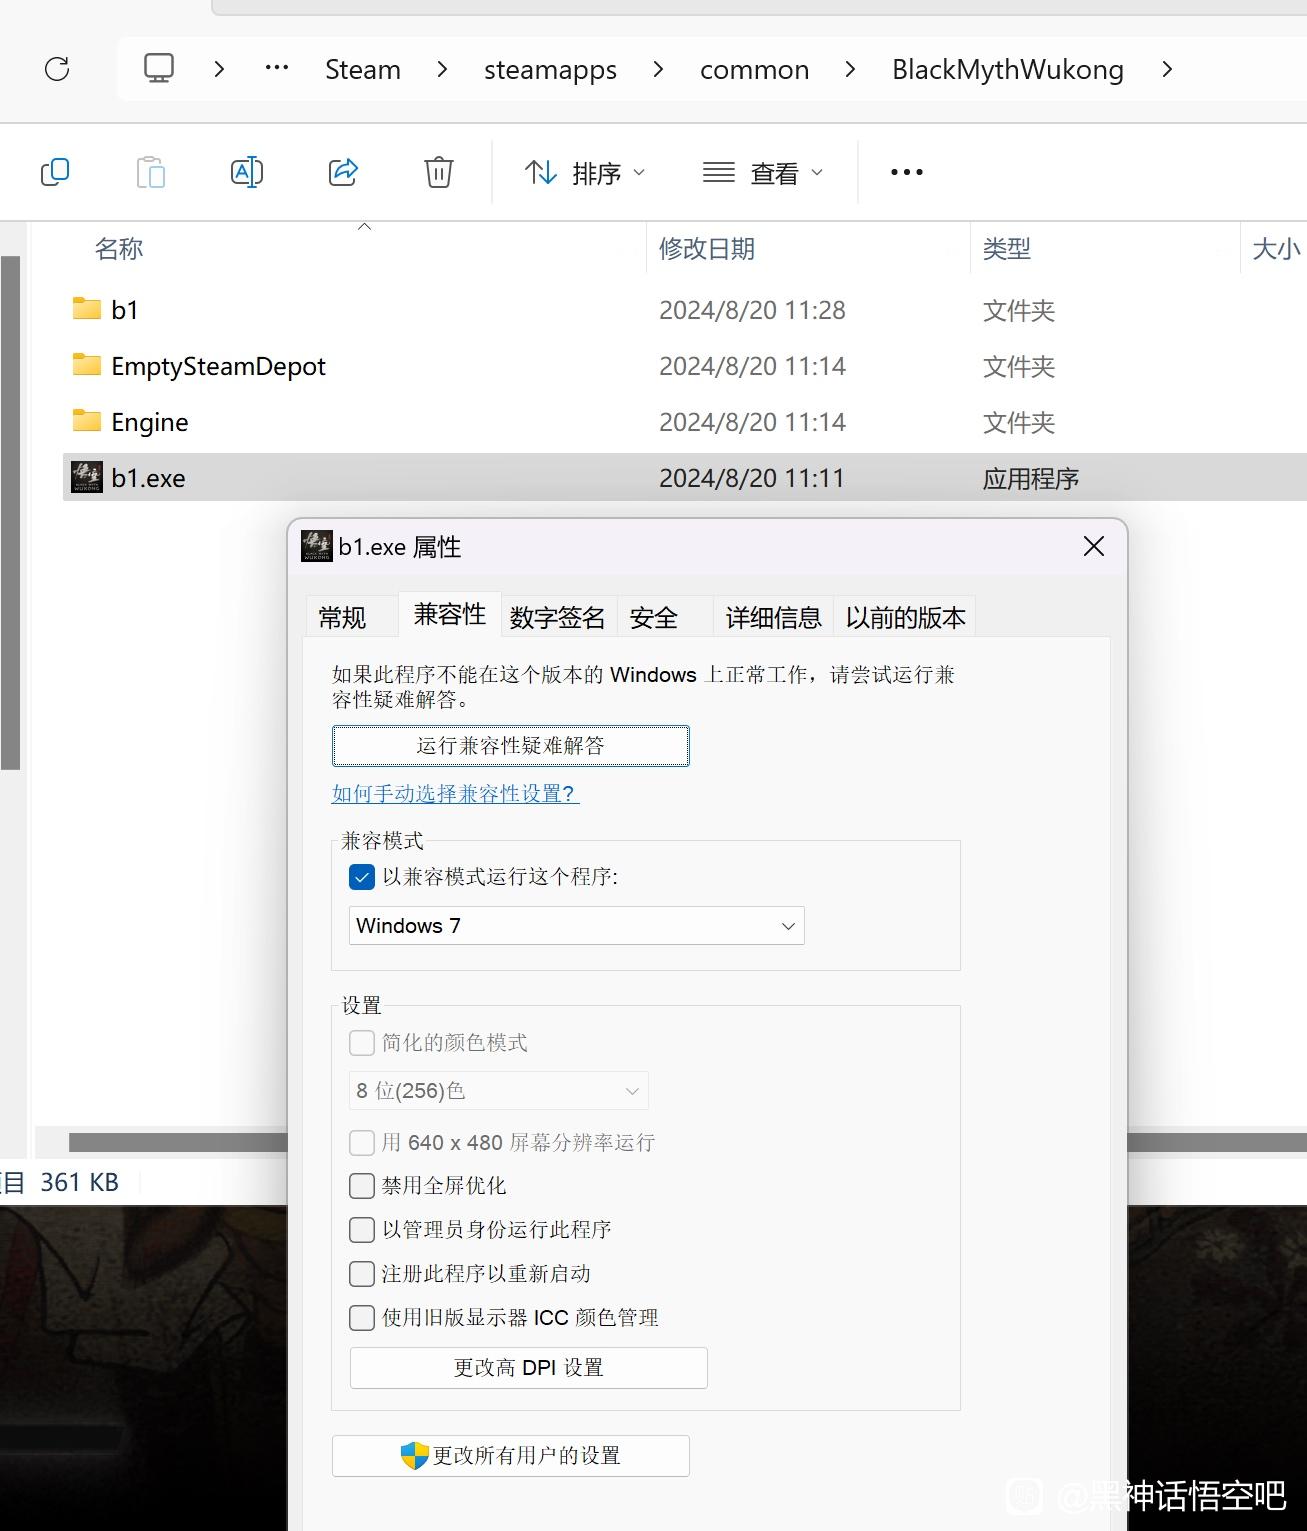Click b1.exe type 应用程序 cell
The width and height of the screenshot is (1307, 1531).
pyautogui.click(x=1031, y=478)
